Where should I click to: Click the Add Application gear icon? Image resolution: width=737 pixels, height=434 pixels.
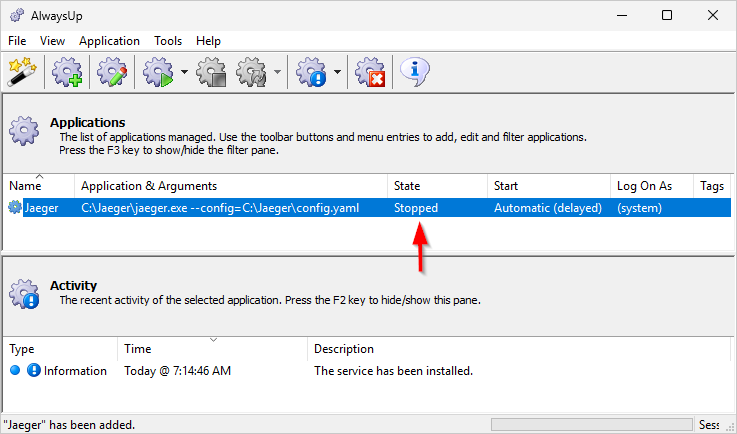(67, 72)
